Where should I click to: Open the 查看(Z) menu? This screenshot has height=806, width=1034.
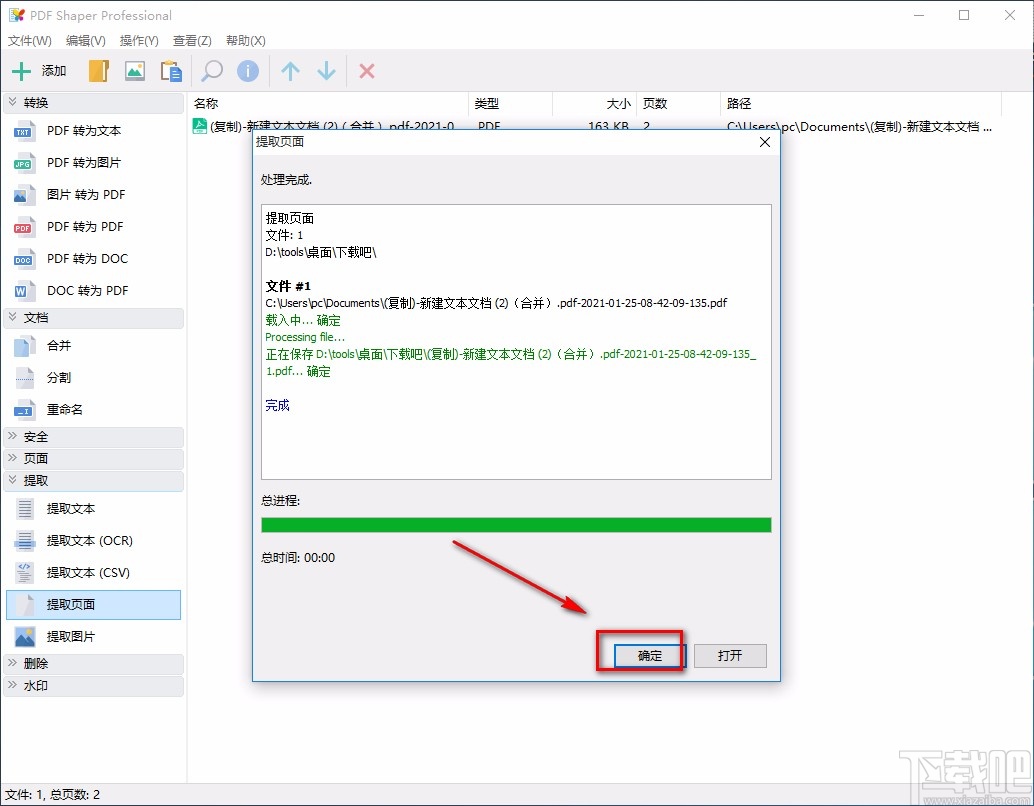pos(192,41)
